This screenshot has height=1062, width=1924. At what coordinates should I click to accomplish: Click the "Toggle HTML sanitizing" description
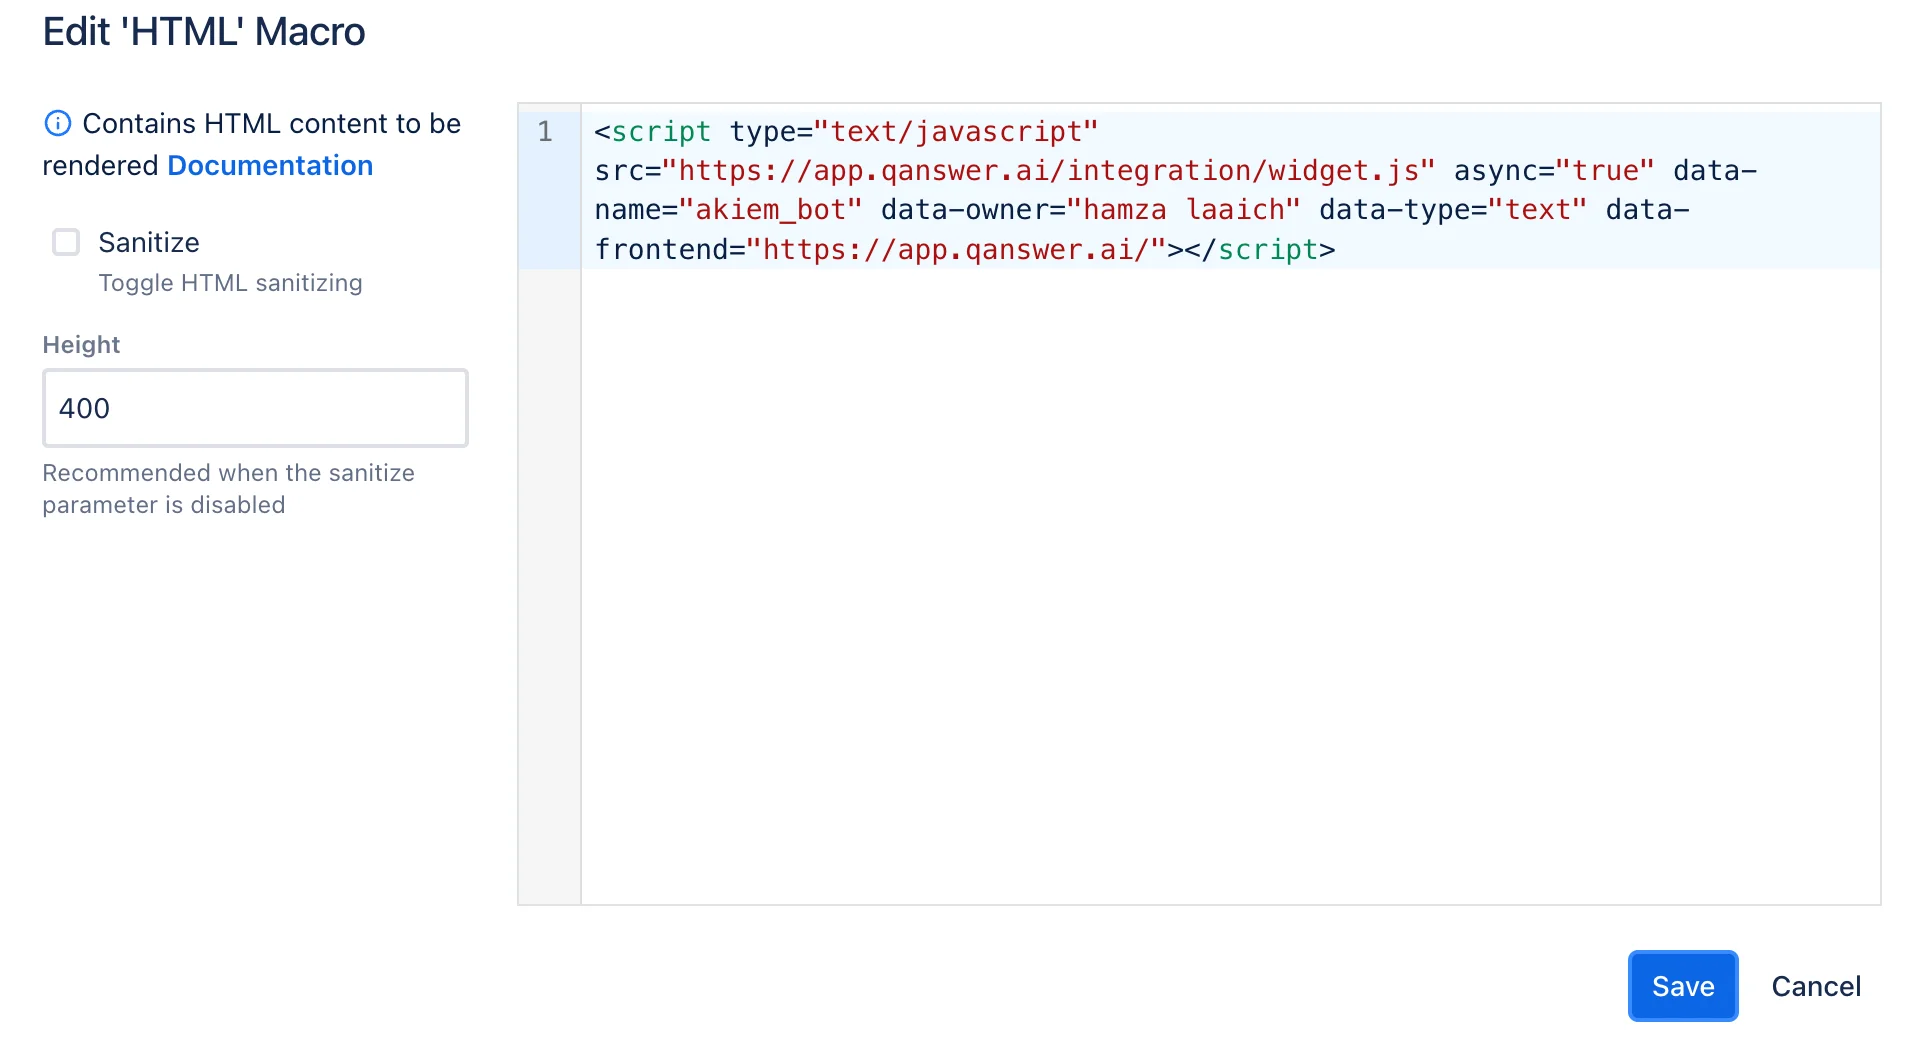click(230, 283)
